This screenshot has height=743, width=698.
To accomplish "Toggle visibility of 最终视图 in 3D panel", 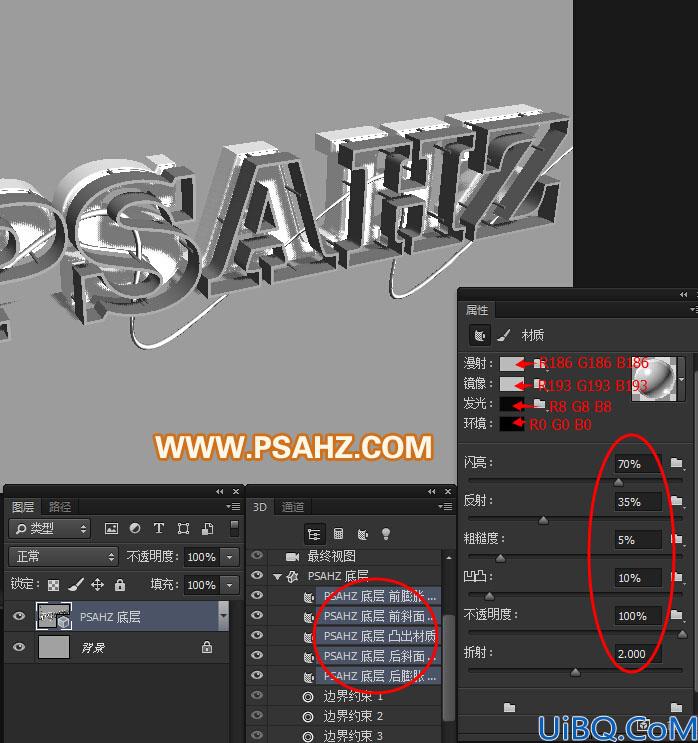I will (x=257, y=555).
